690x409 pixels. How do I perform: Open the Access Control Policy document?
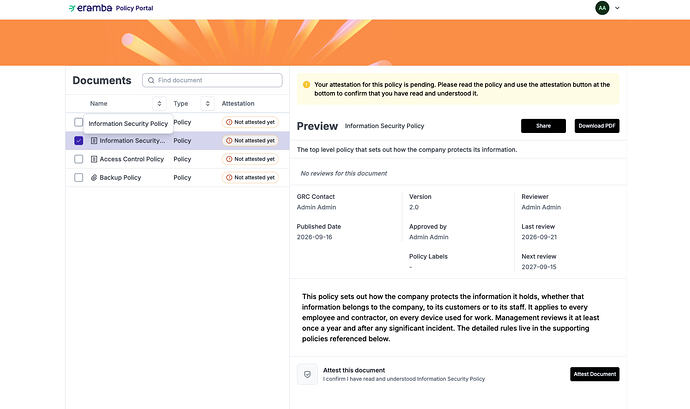pos(132,159)
